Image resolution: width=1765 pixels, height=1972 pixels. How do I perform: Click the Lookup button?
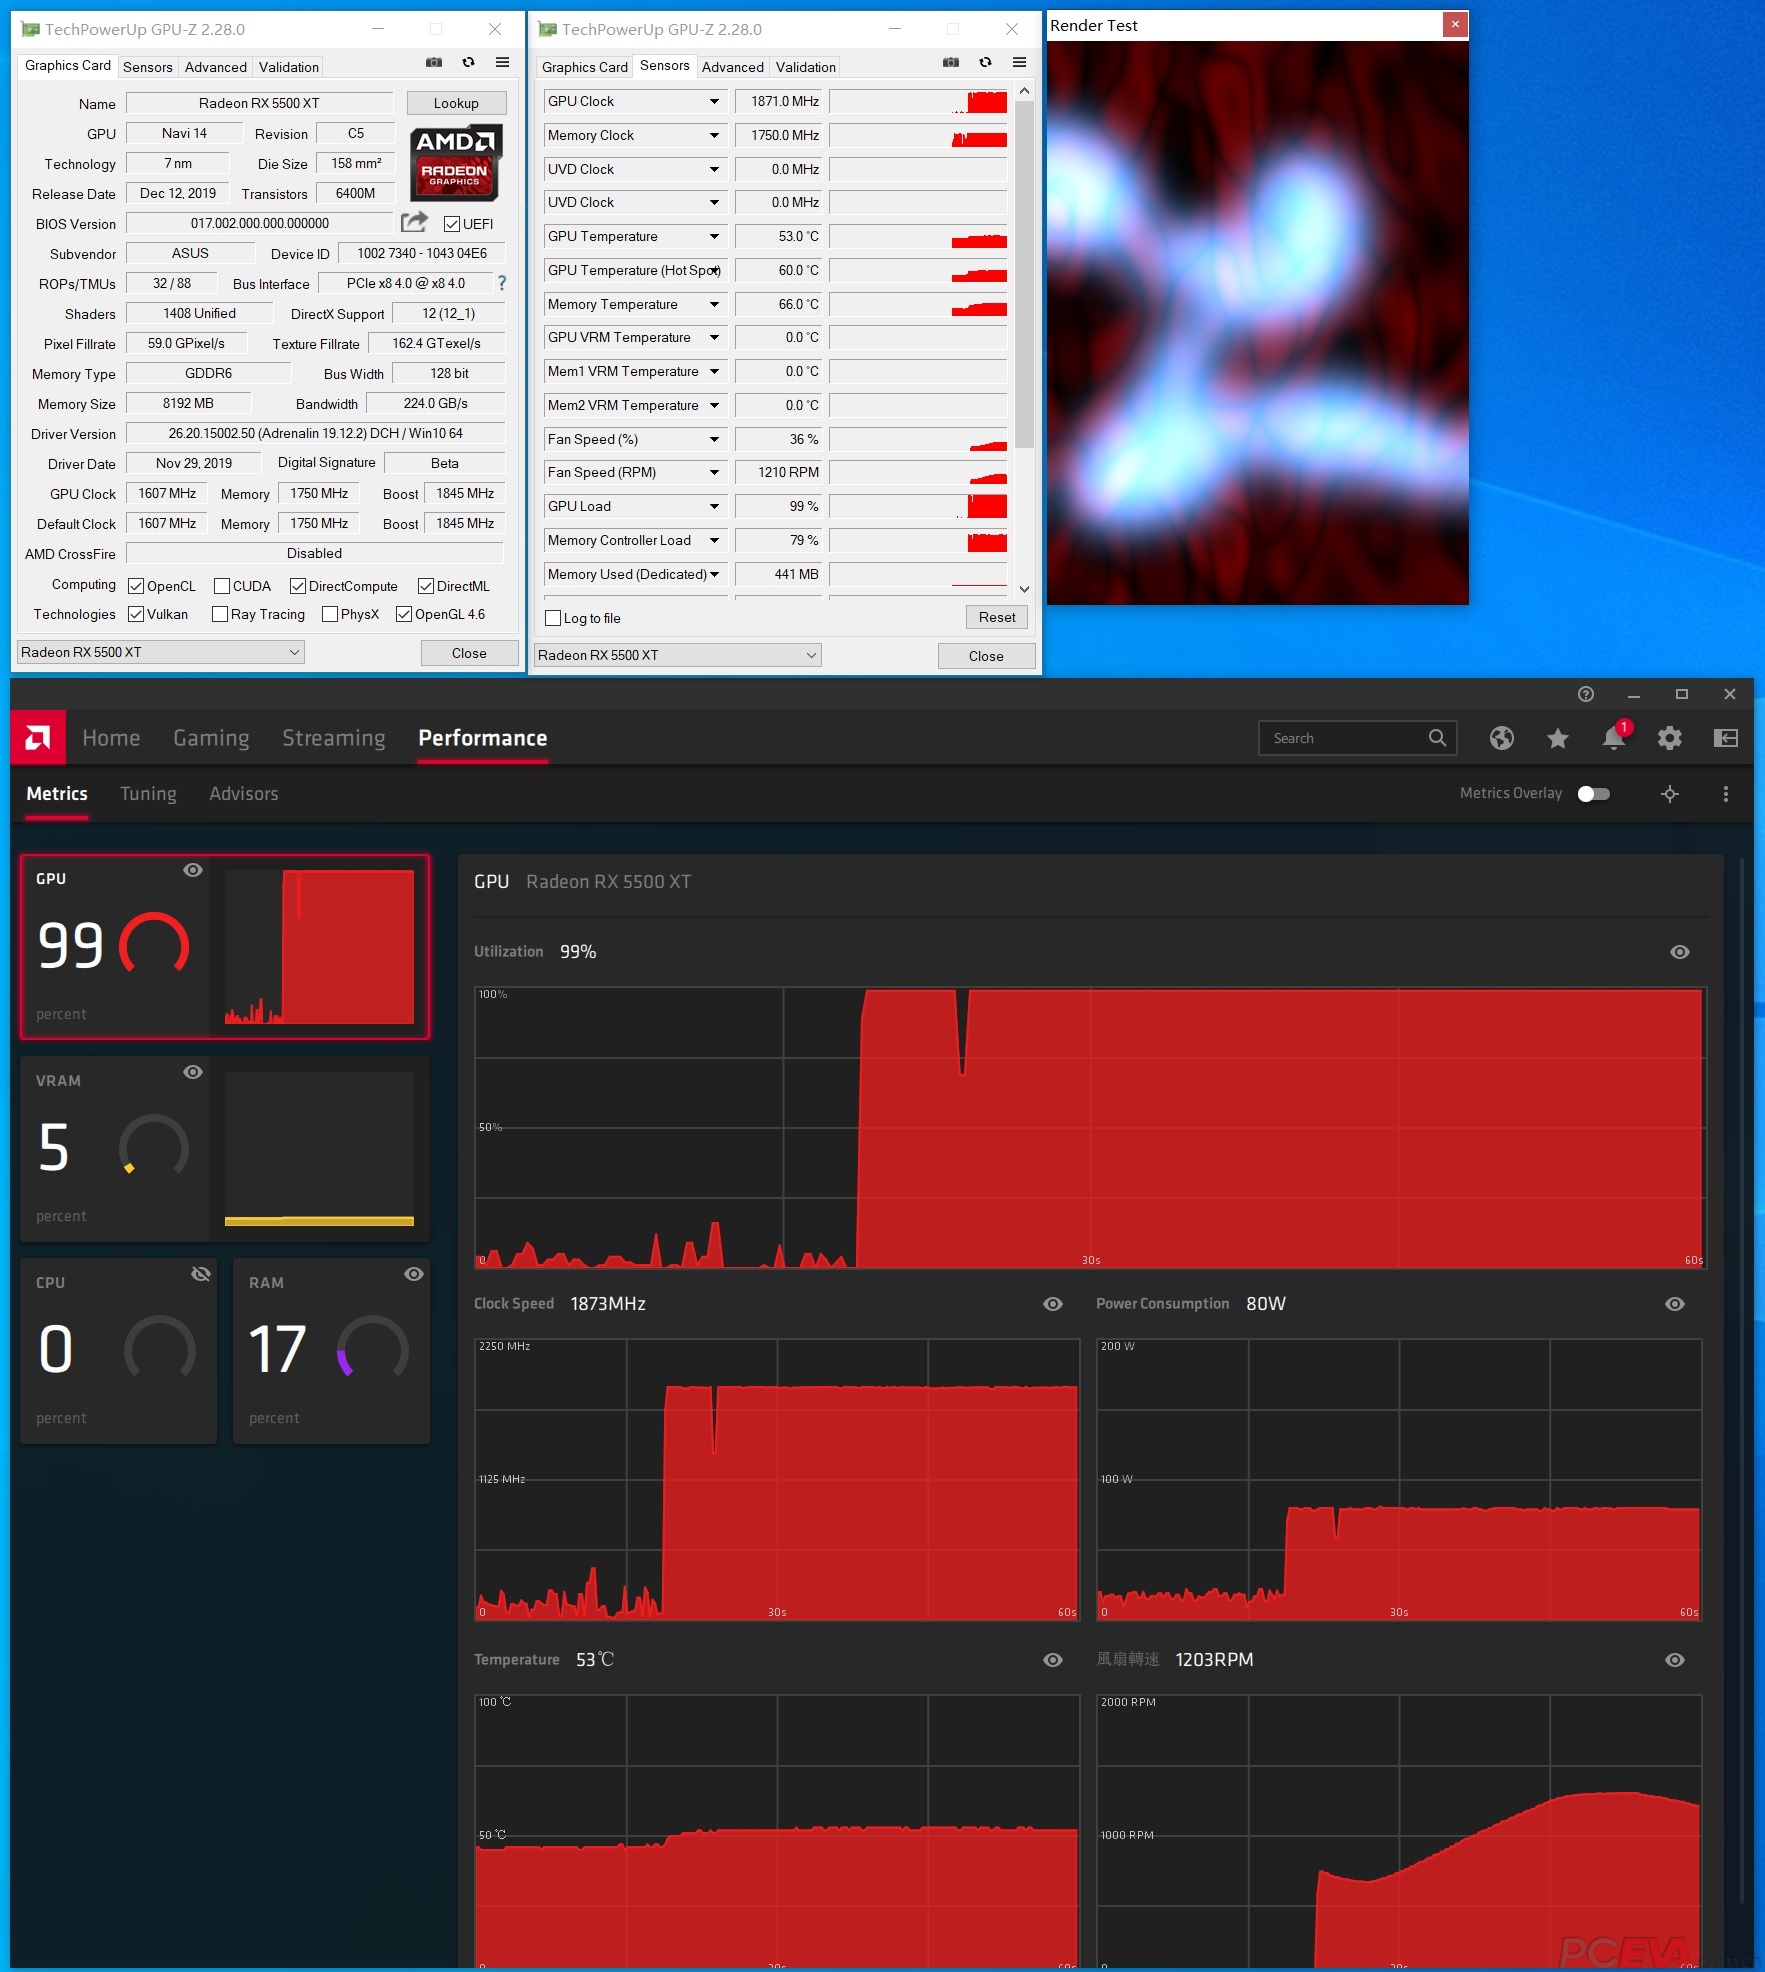(x=456, y=103)
